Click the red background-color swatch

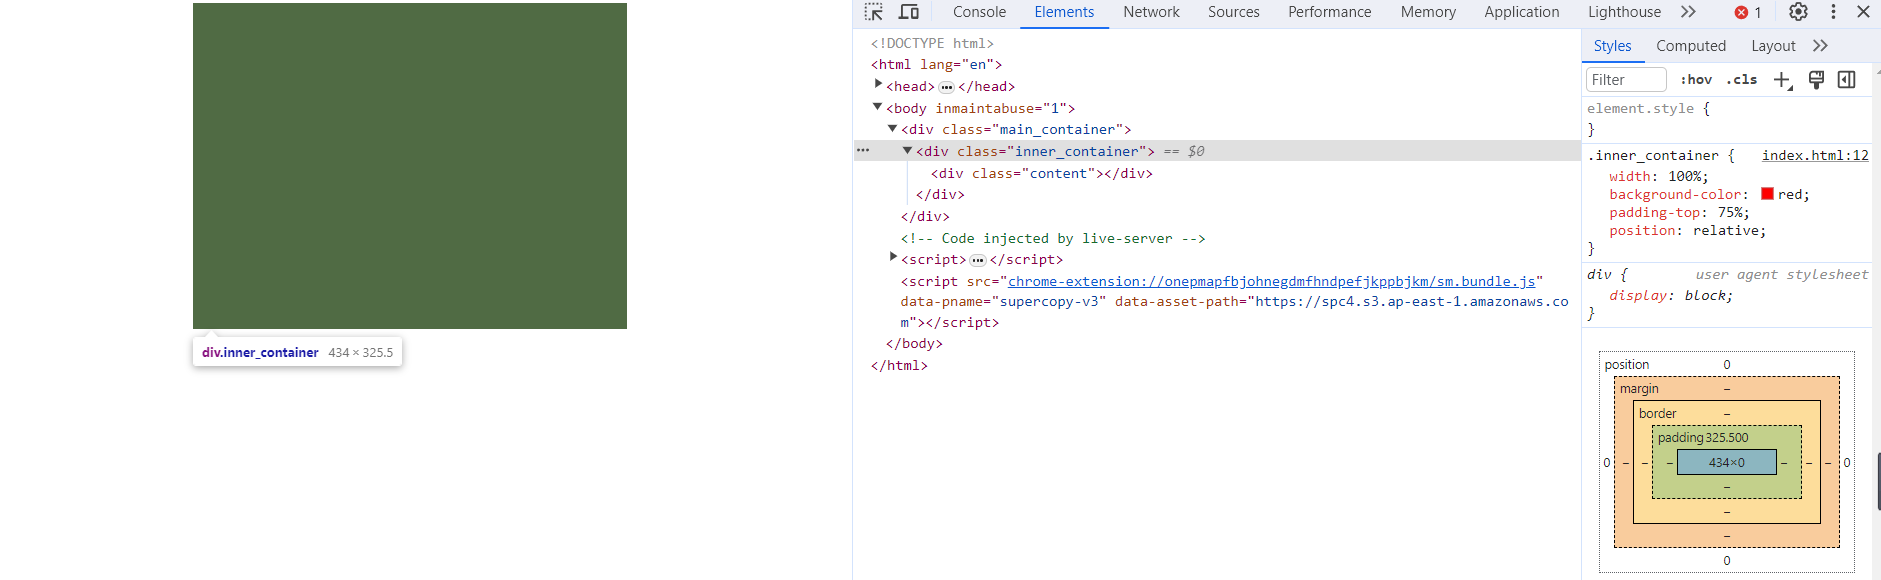[x=1767, y=194]
